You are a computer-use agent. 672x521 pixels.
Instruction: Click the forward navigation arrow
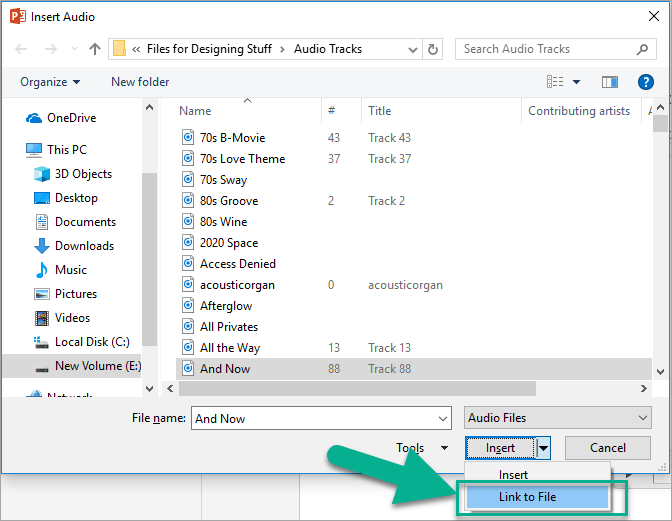51,49
